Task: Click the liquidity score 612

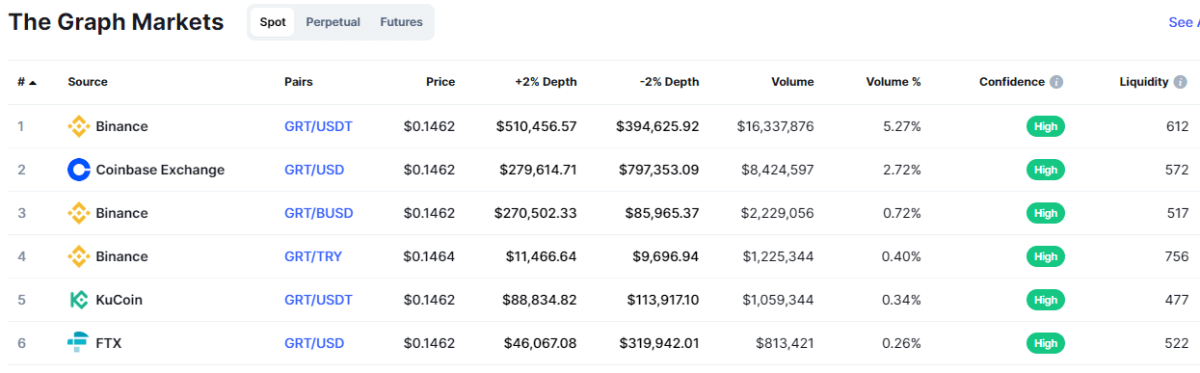Action: click(1177, 126)
